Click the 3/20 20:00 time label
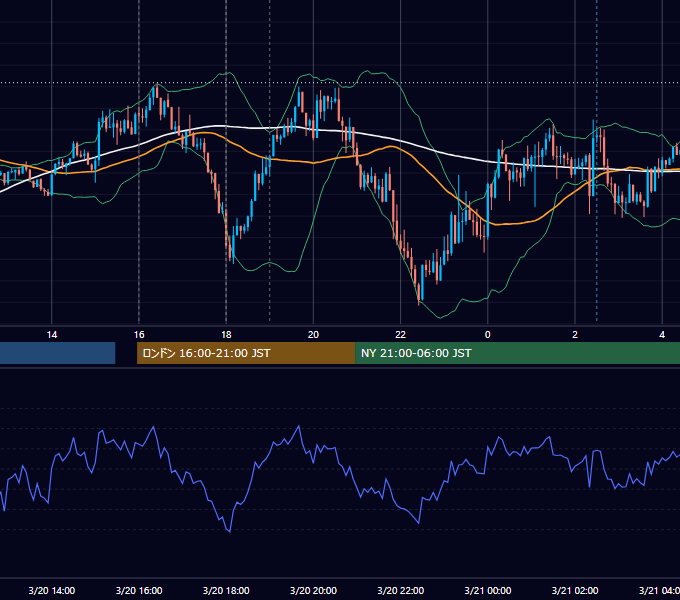The height and width of the screenshot is (600, 680). pos(313,590)
